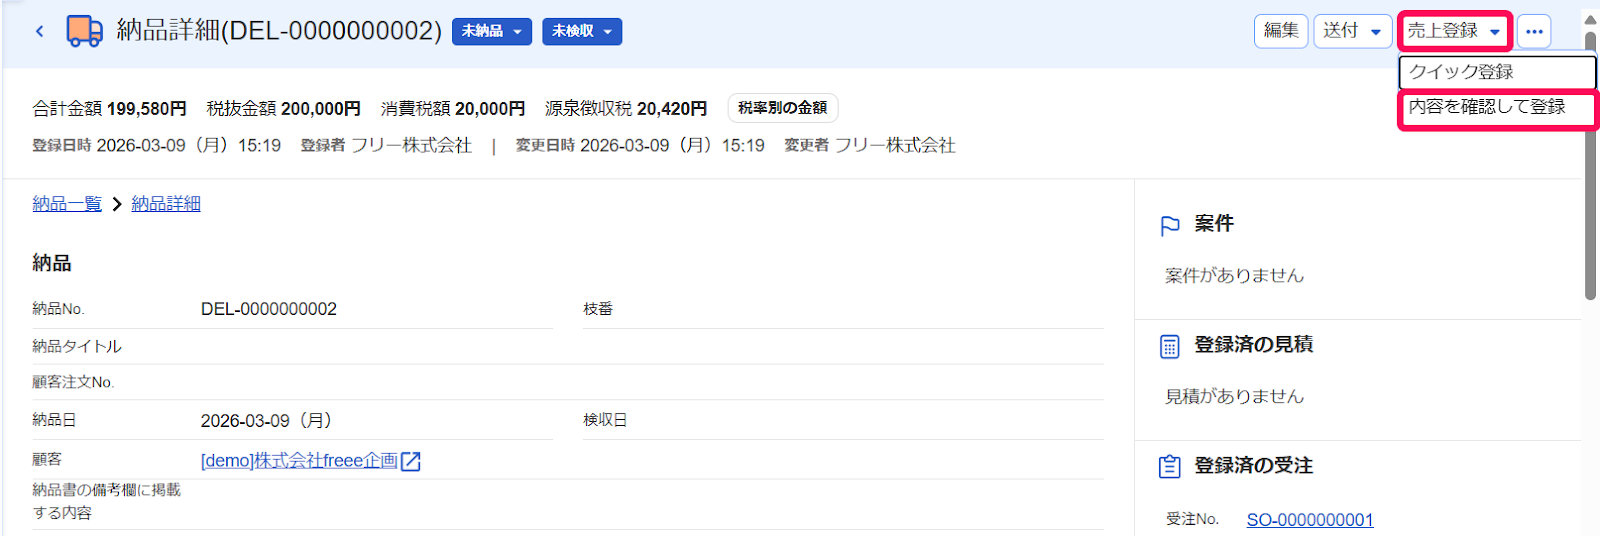This screenshot has width=1600, height=536.
Task: Click the page title 納品詳細(DEL-0000000002)
Action: pos(279,31)
